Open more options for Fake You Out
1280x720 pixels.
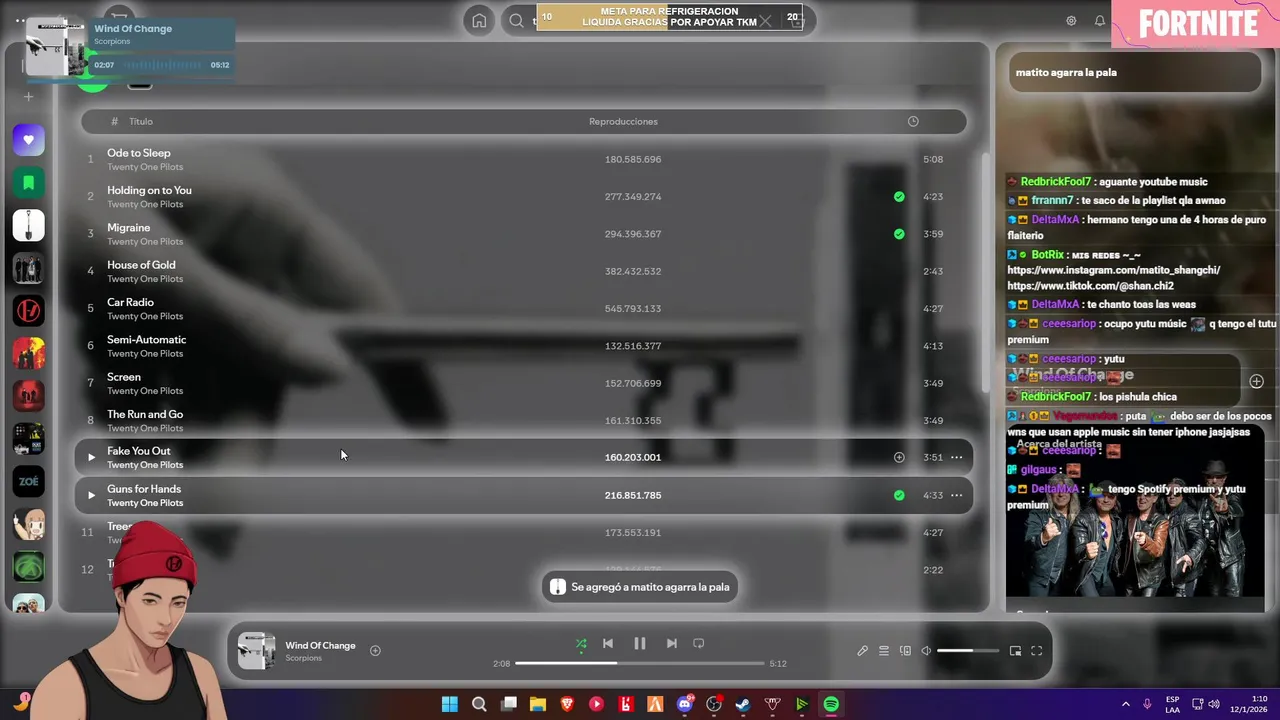point(956,457)
